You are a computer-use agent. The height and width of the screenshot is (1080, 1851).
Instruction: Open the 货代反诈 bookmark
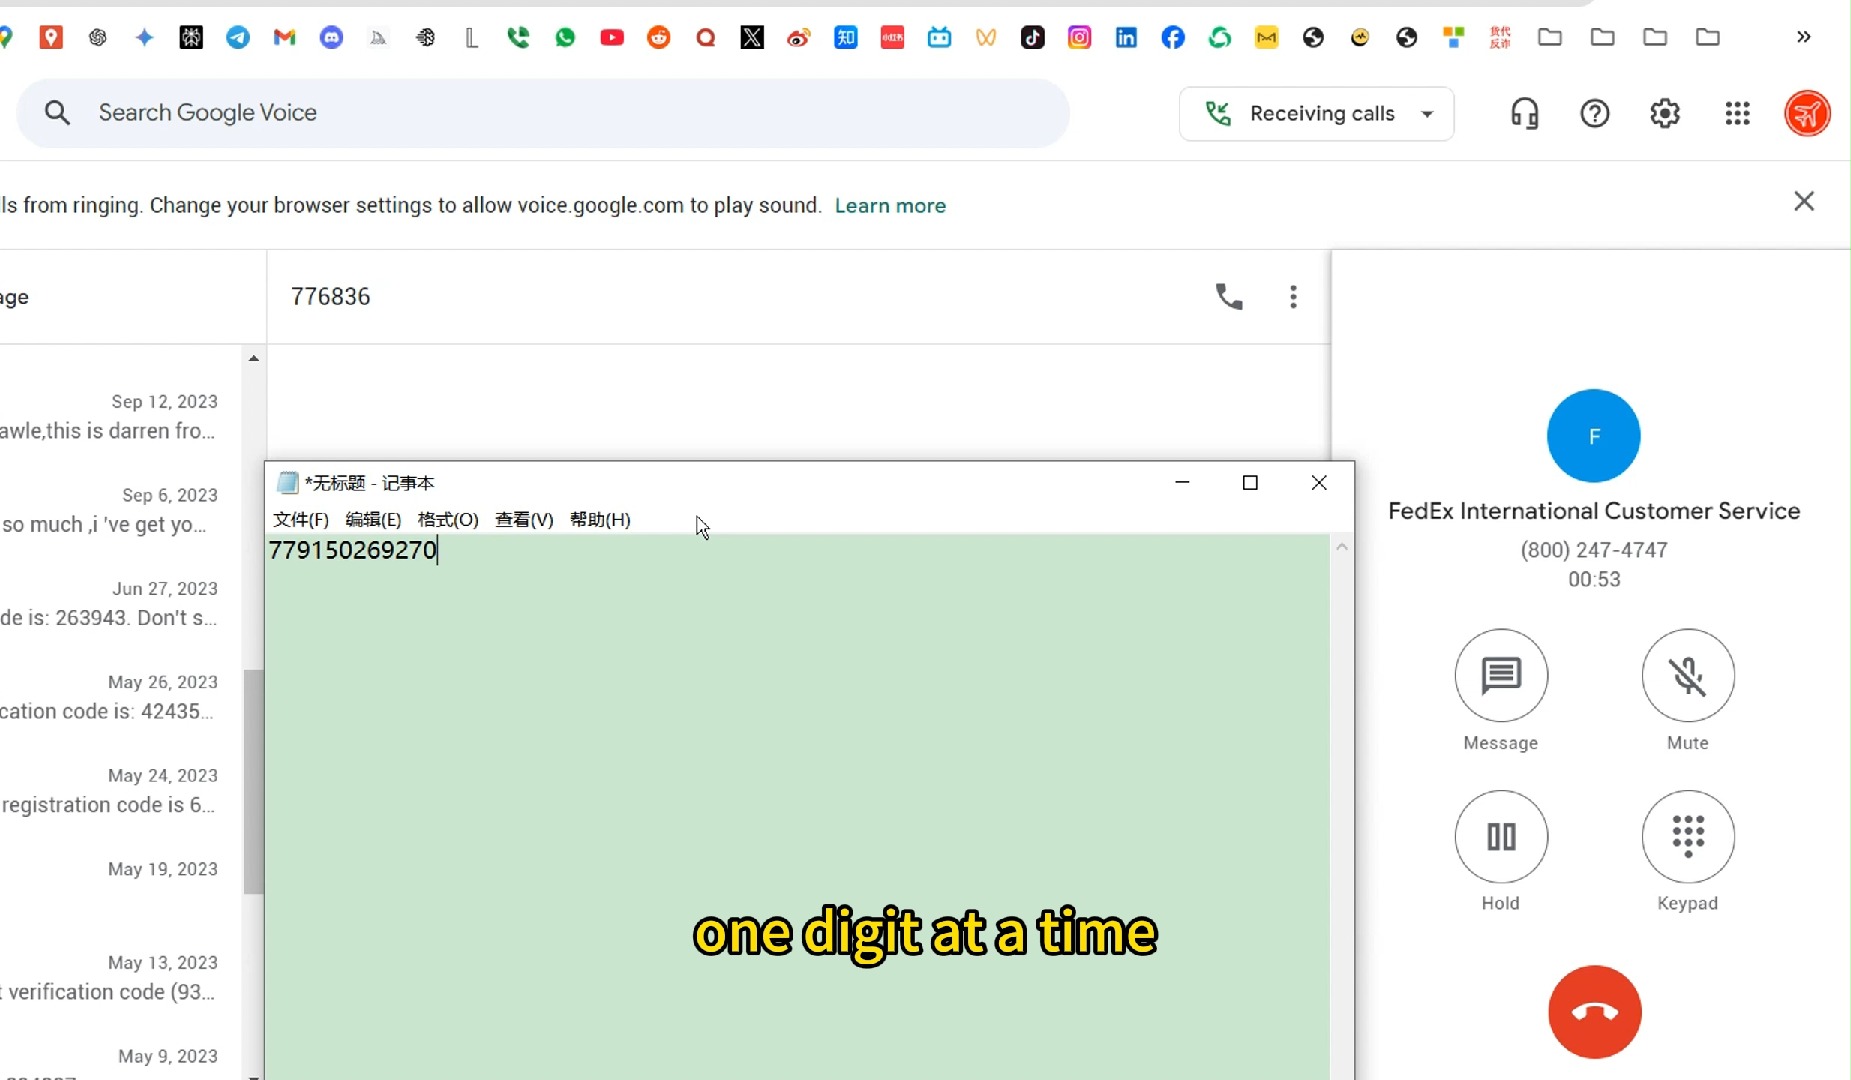tap(1500, 38)
